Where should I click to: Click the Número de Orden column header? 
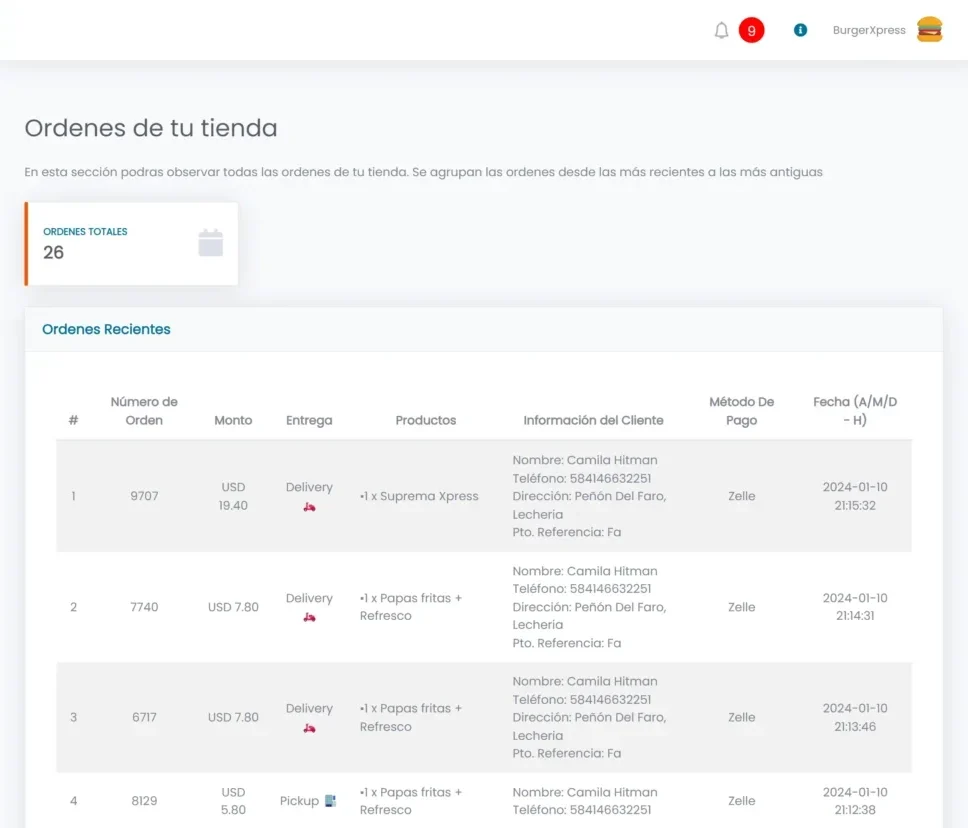144,411
